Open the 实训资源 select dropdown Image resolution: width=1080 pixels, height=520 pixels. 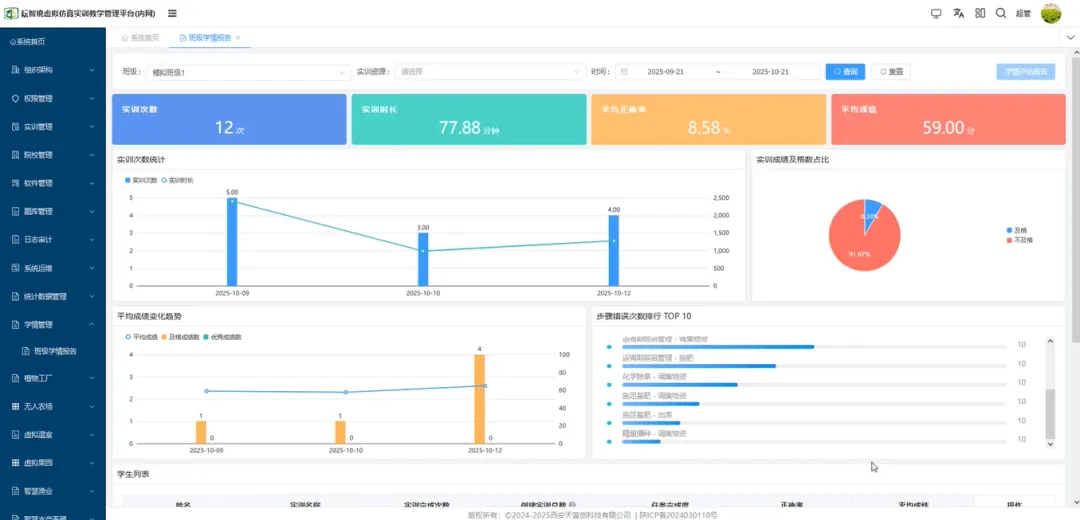point(490,72)
